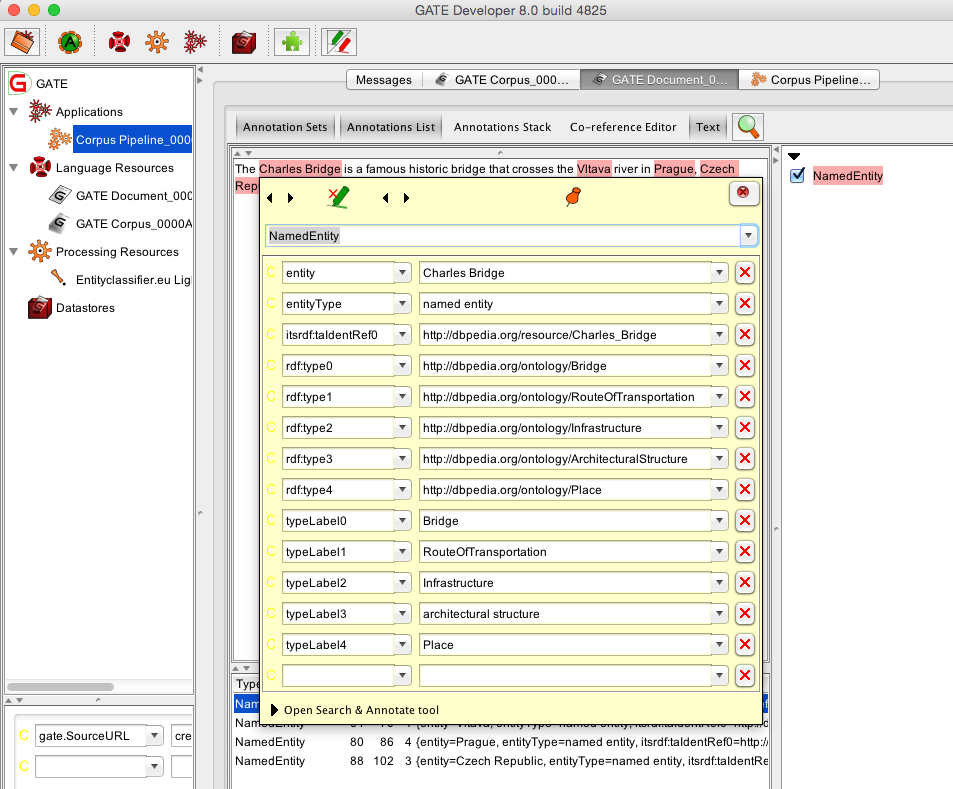The width and height of the screenshot is (953, 789).
Task: Click the load ANNIE system toolbar icon
Action: [70, 42]
